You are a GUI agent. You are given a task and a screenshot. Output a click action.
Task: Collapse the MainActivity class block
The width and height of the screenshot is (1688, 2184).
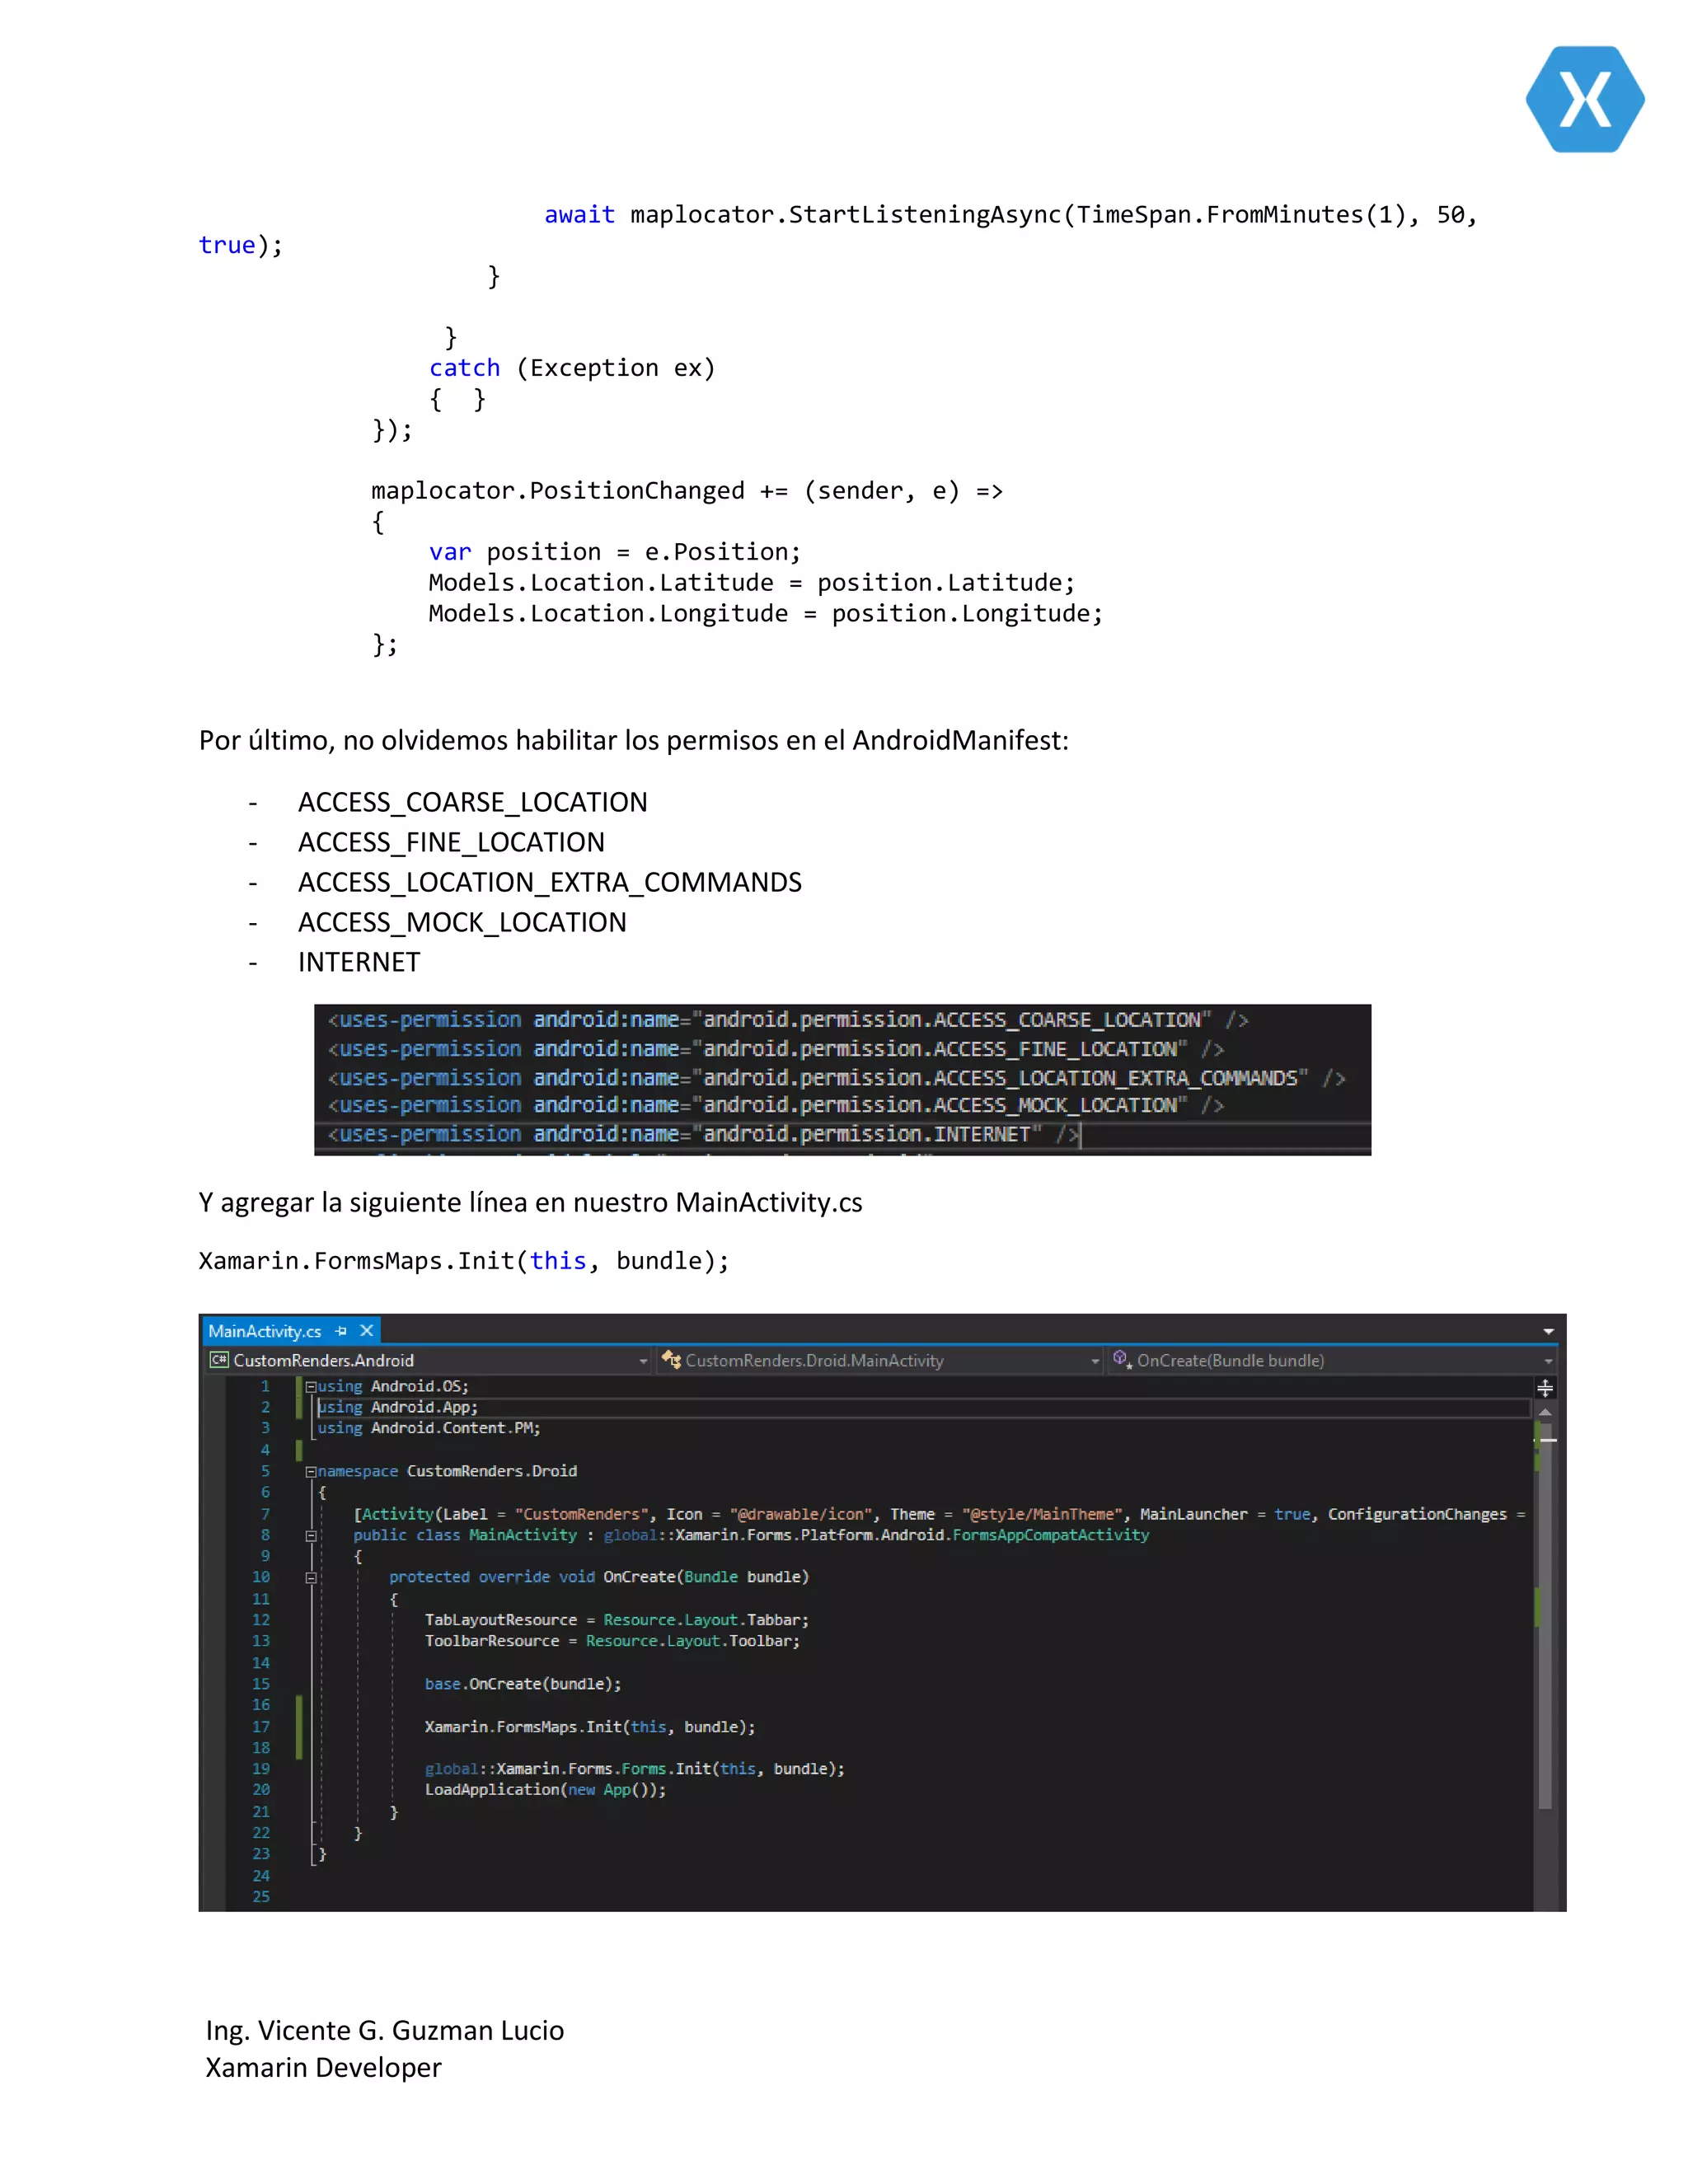[311, 1536]
